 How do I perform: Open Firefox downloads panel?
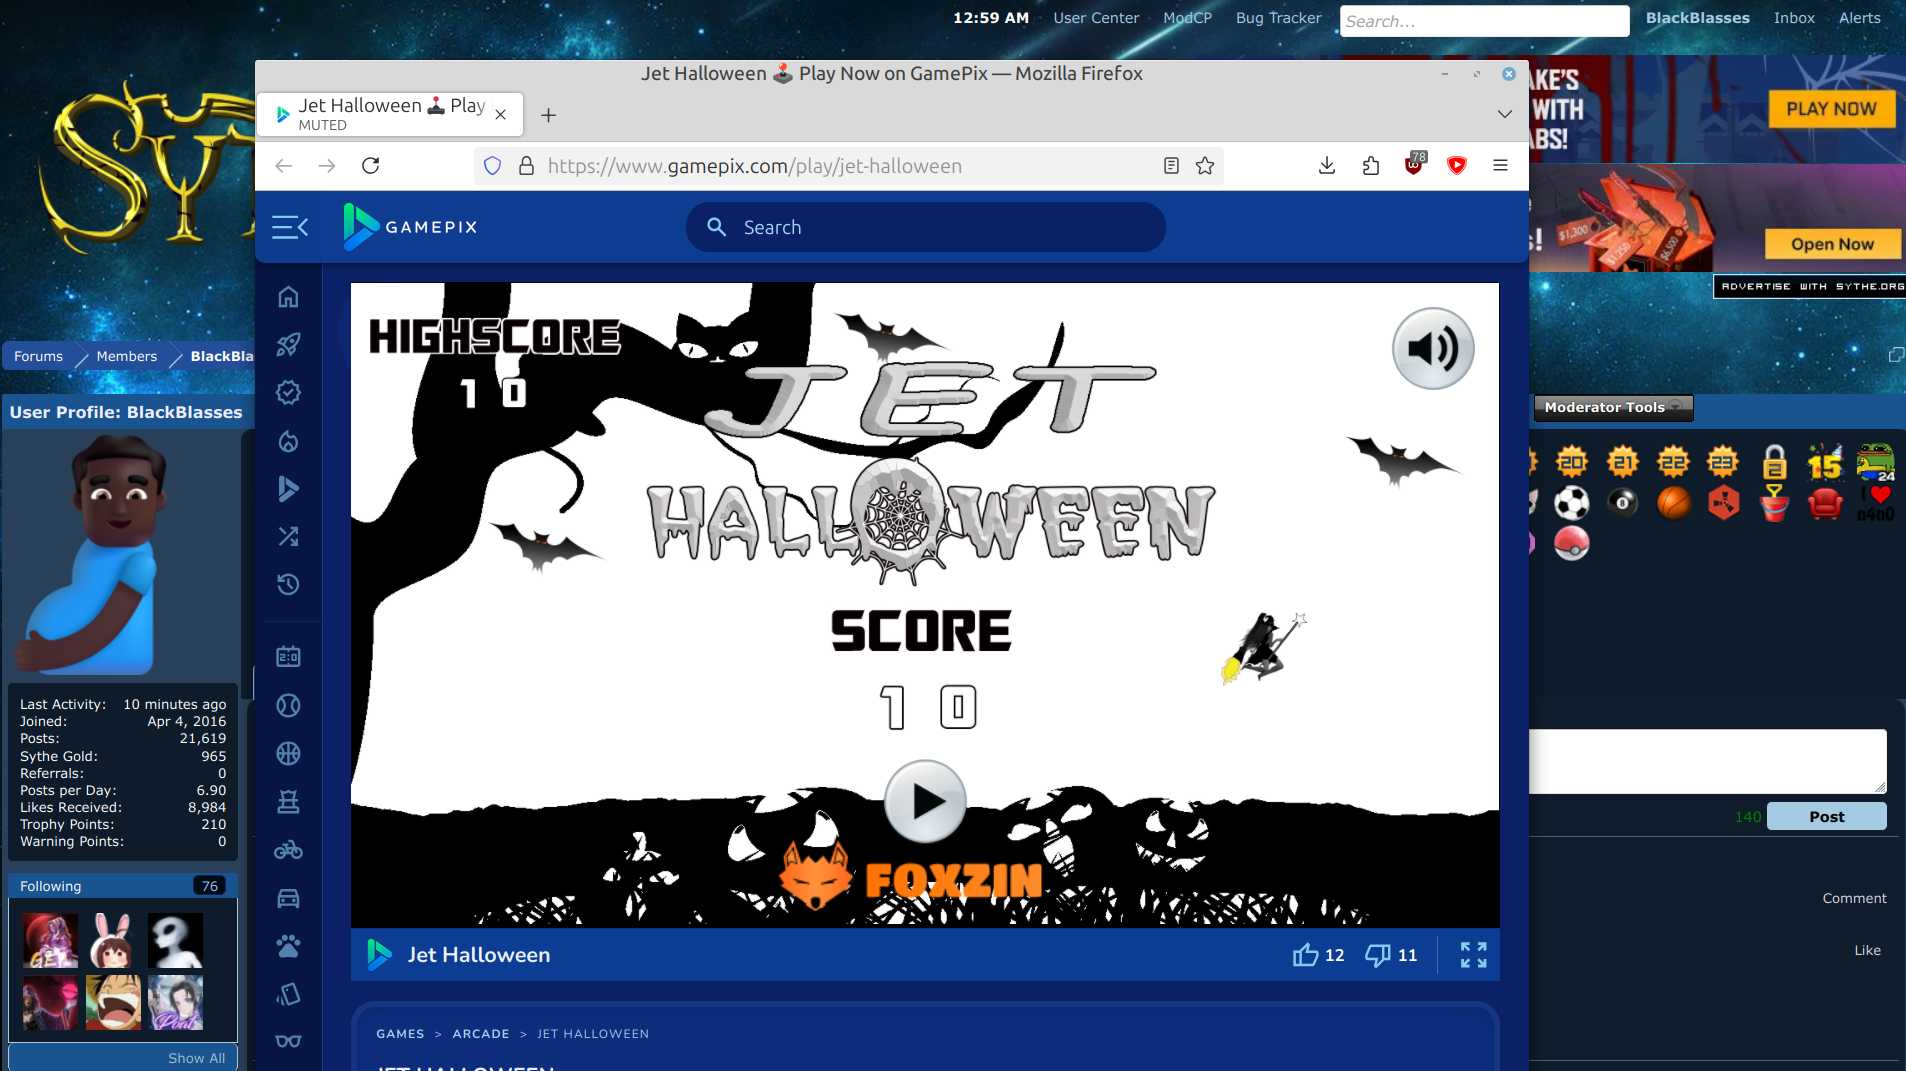(x=1327, y=166)
